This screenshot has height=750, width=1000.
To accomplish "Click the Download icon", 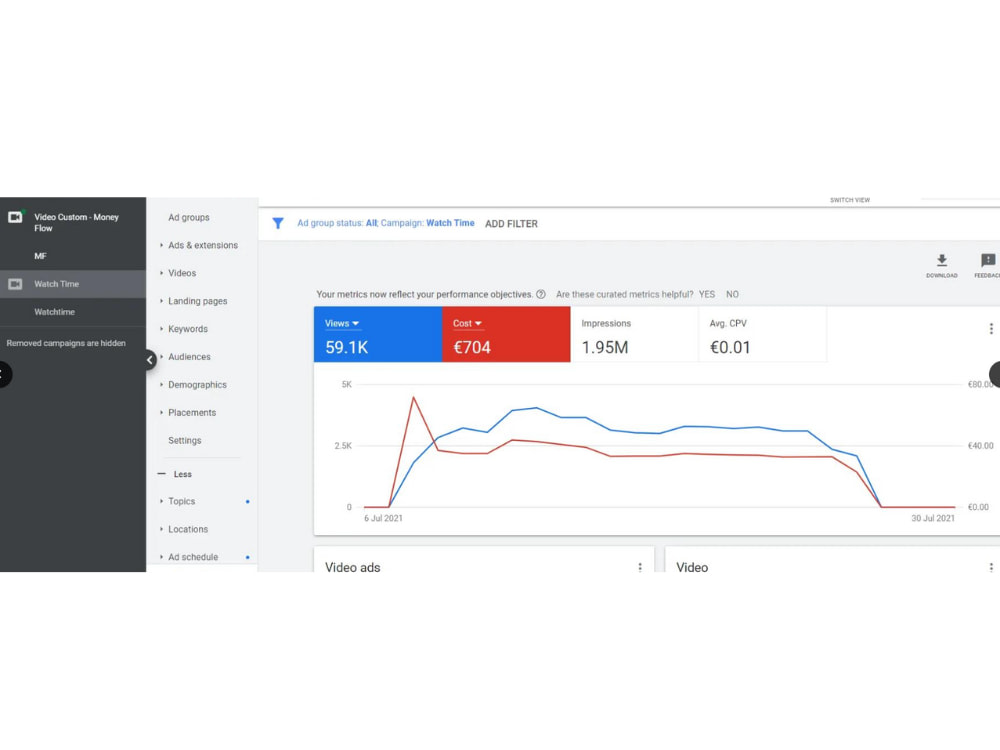I will (941, 260).
